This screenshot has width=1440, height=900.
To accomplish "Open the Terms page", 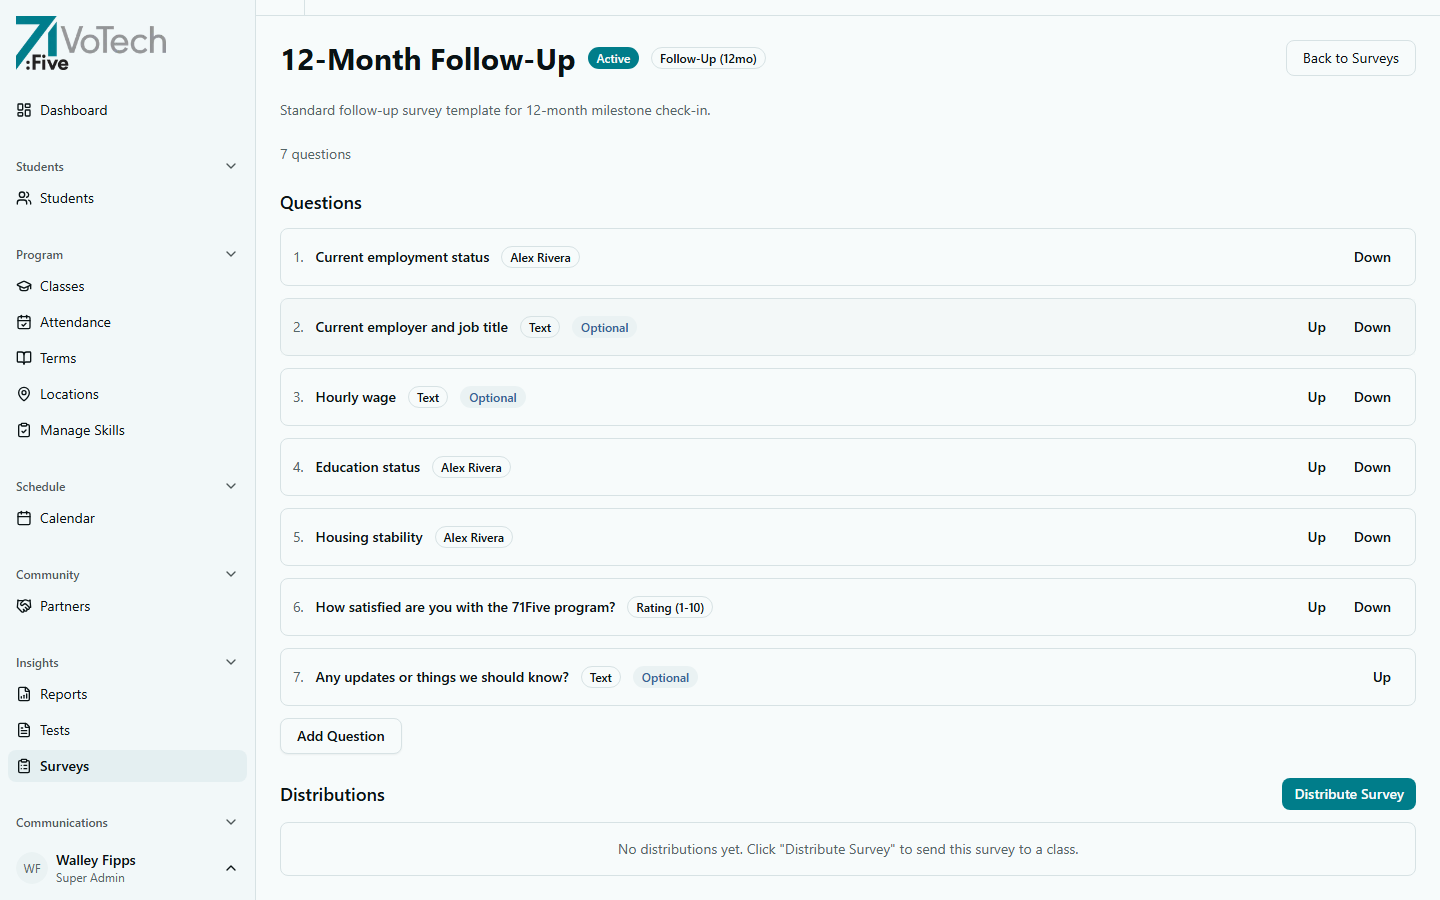I will tap(58, 358).
